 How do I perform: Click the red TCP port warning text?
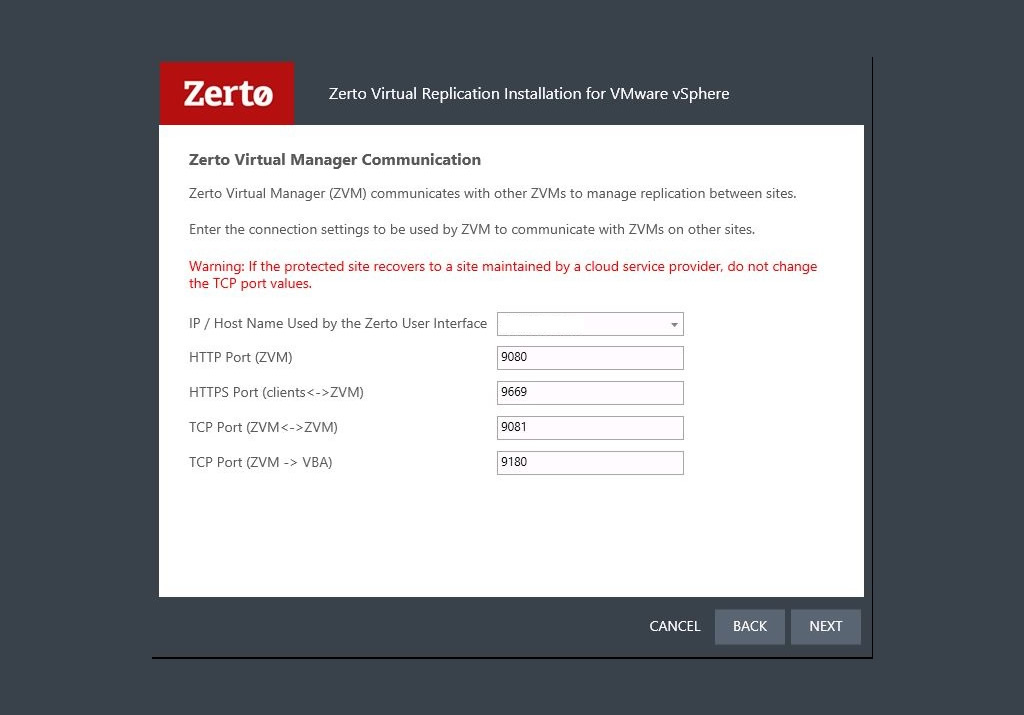click(x=503, y=275)
